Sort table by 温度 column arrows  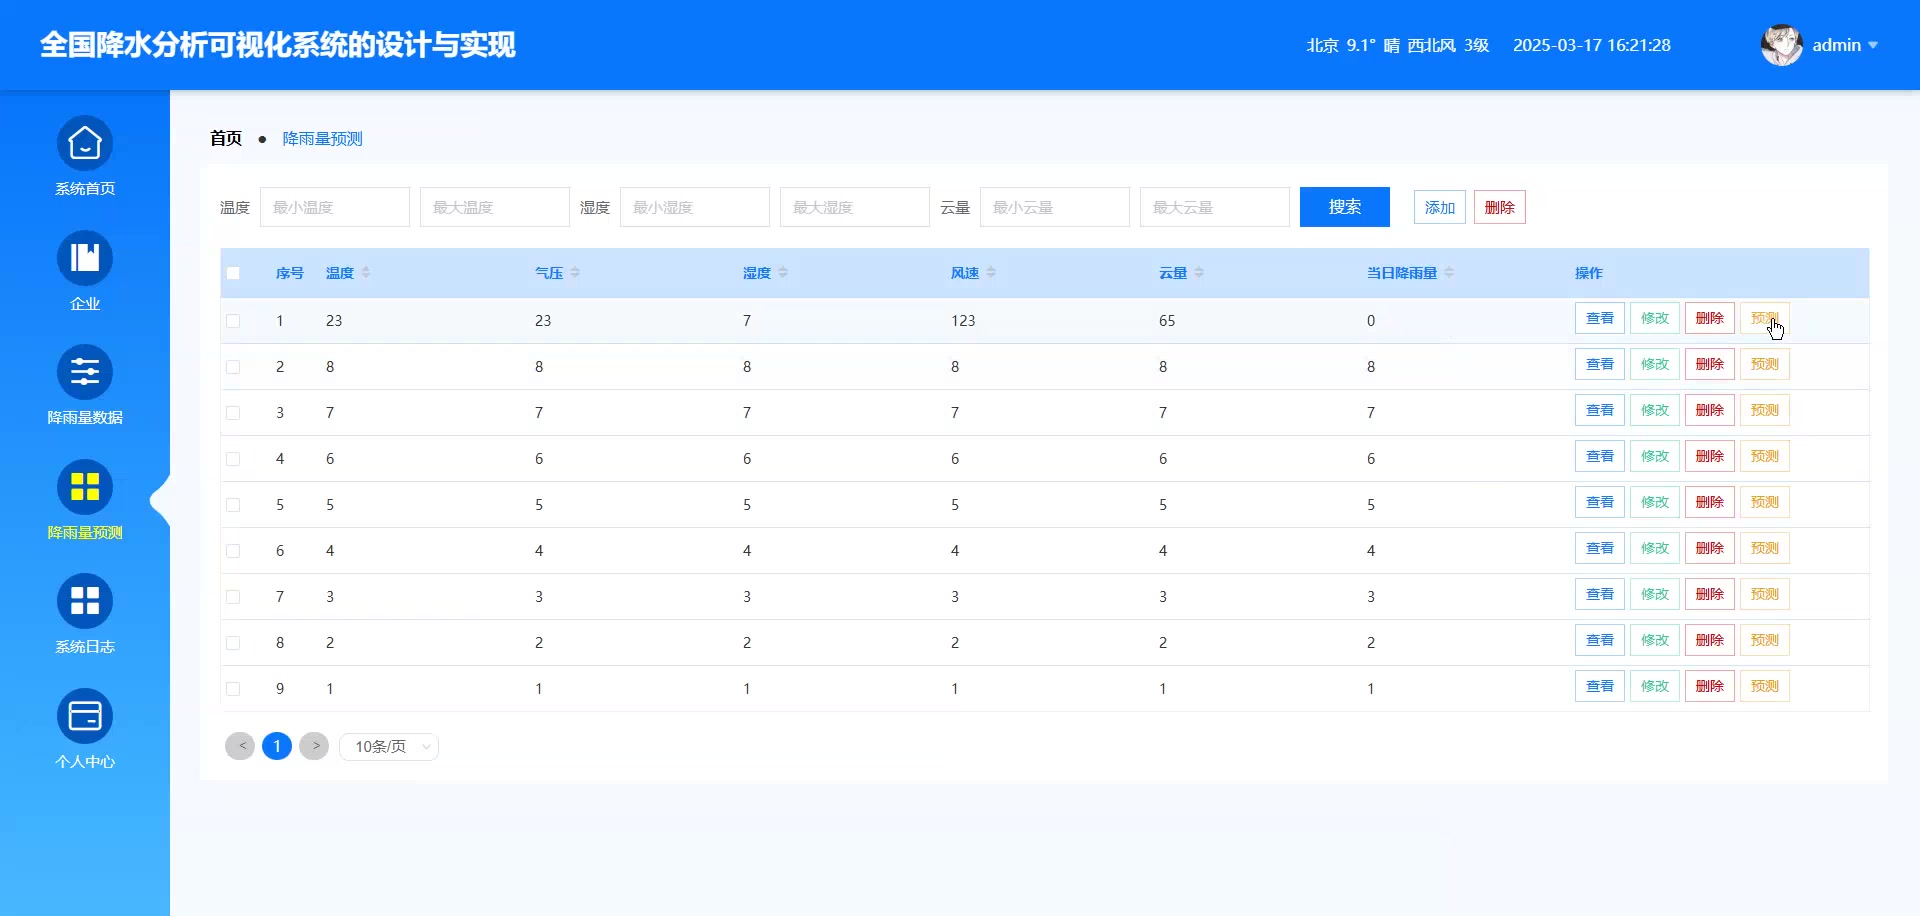point(366,273)
